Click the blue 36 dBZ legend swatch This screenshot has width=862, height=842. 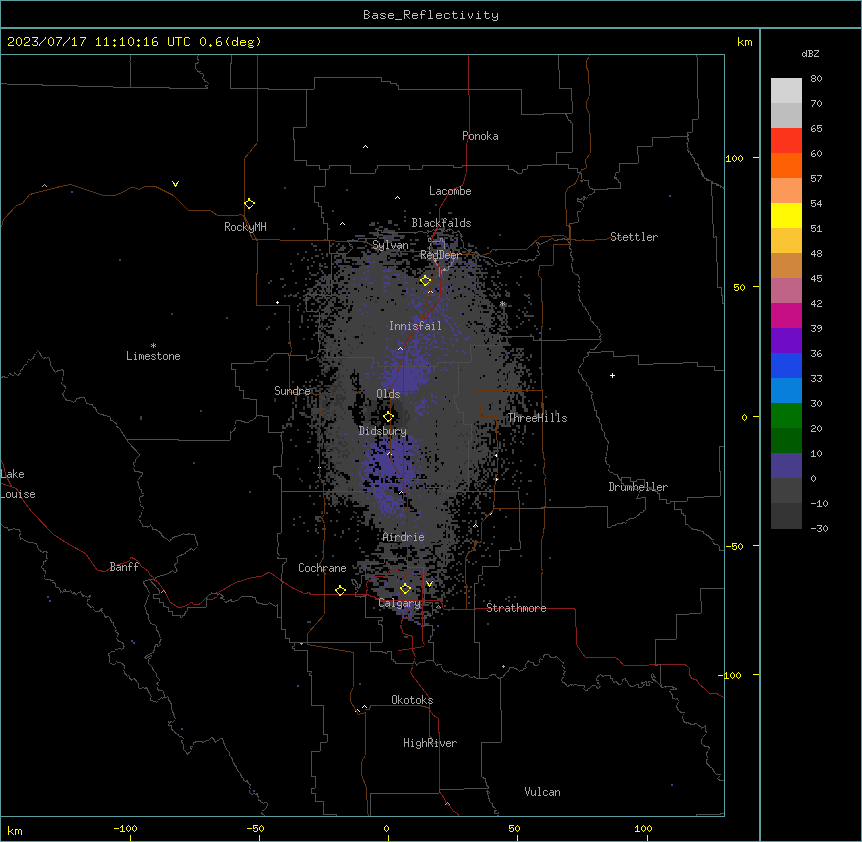point(786,365)
